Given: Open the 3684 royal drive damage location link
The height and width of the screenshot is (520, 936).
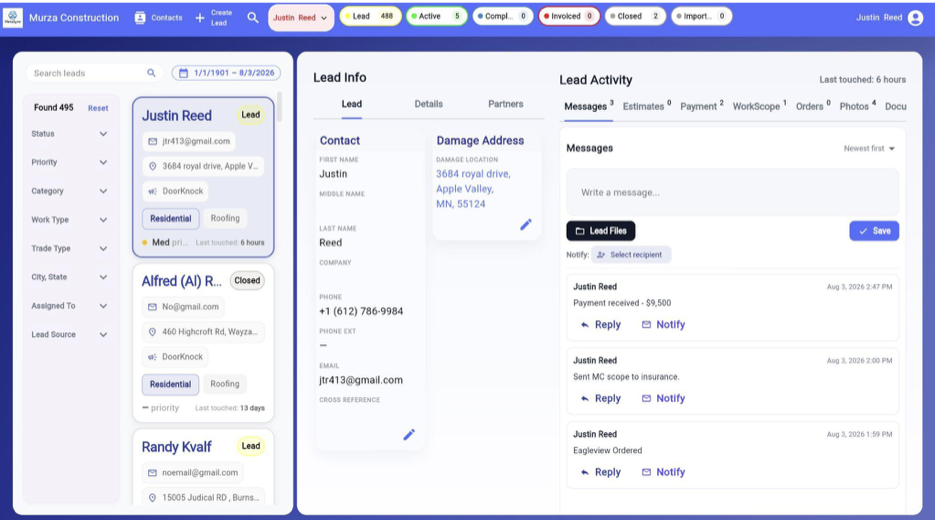Looking at the screenshot, I should 473,189.
